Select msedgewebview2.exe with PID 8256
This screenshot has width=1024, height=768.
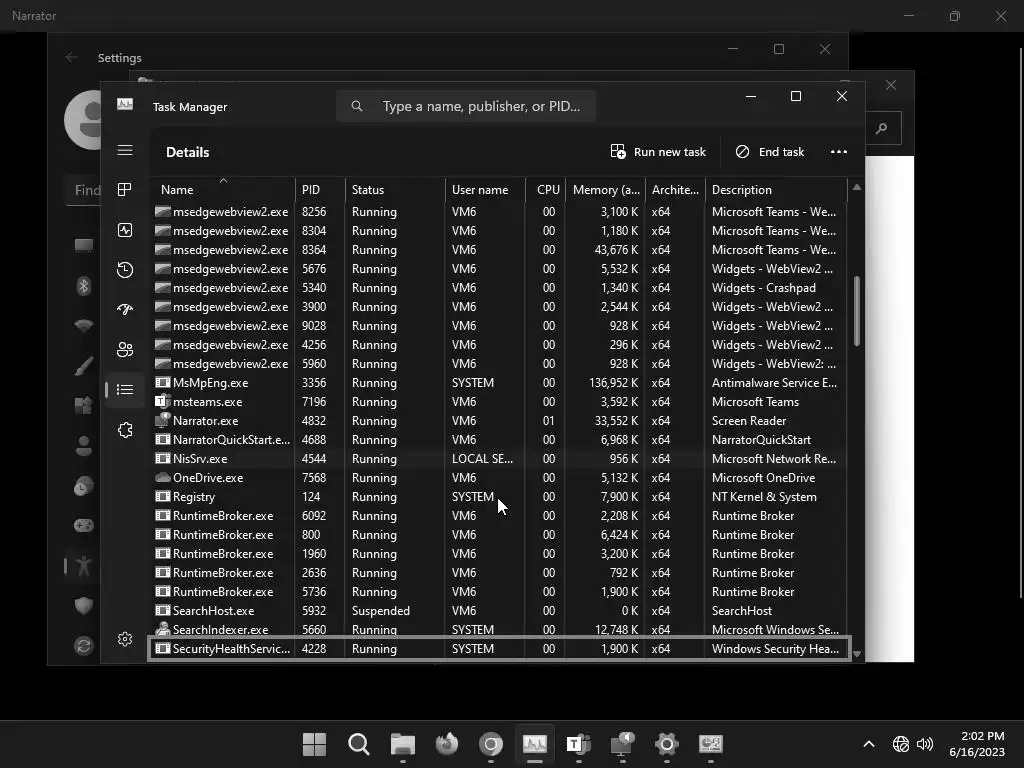click(499, 212)
